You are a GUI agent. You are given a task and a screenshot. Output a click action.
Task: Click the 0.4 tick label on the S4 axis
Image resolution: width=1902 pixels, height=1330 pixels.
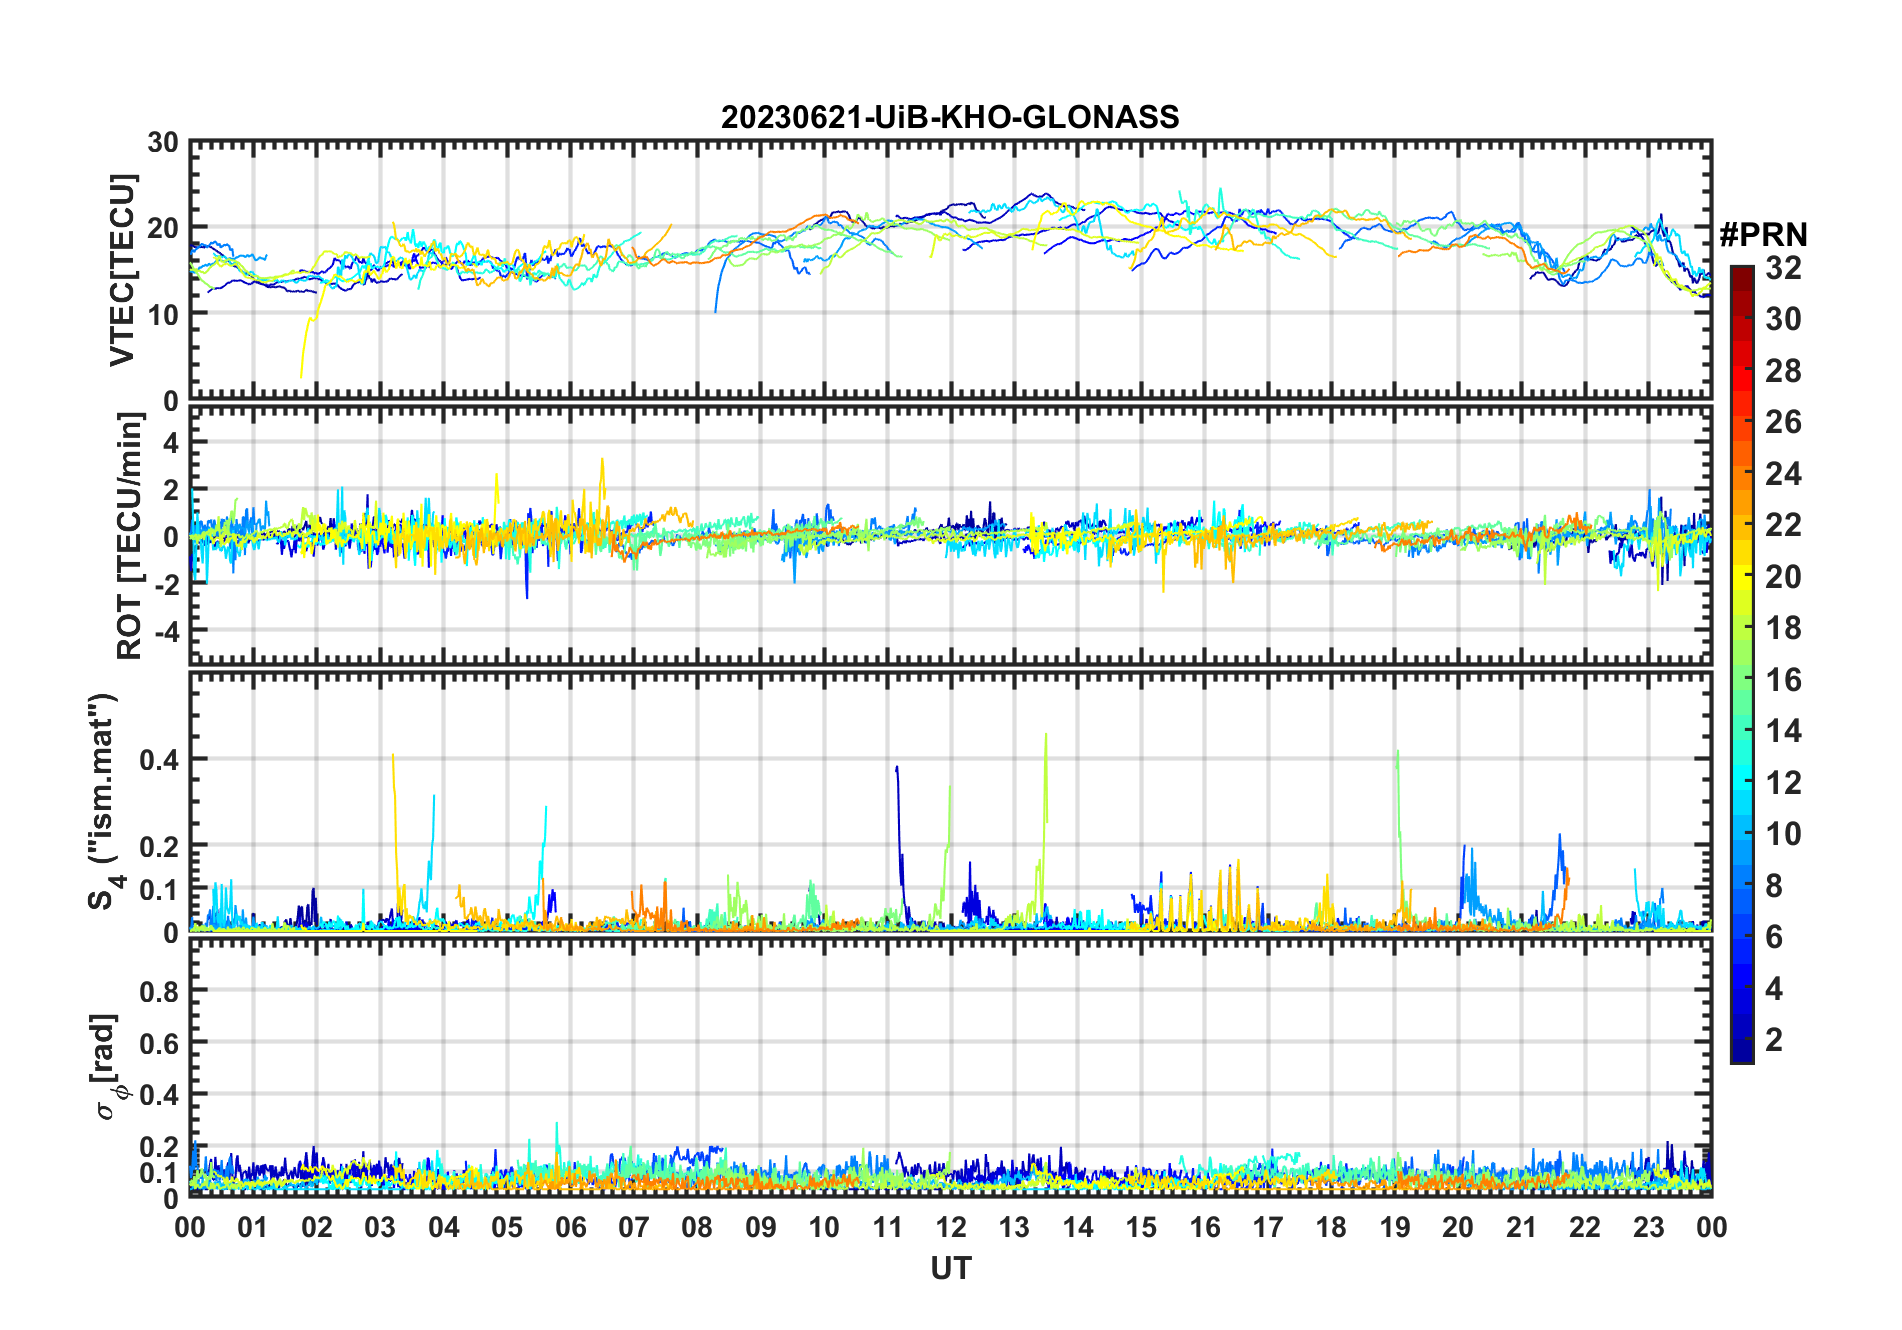point(159,760)
